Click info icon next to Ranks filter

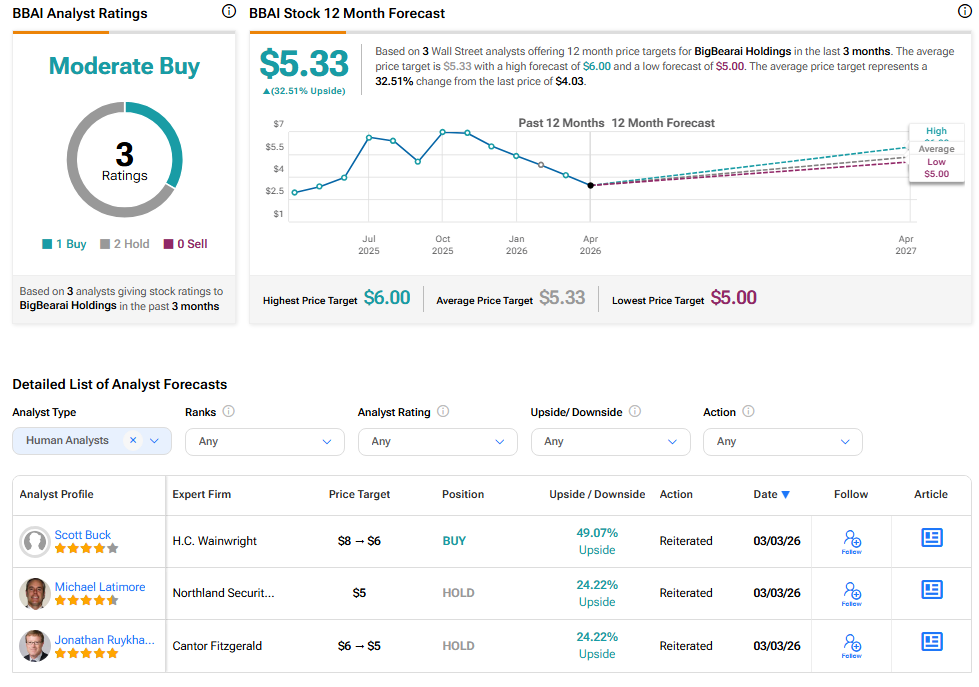tap(229, 412)
